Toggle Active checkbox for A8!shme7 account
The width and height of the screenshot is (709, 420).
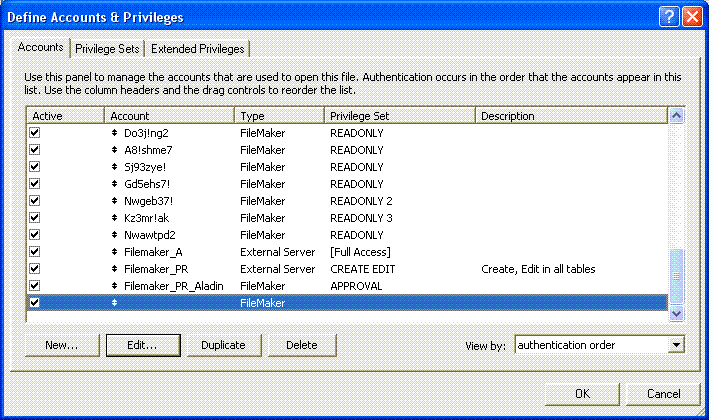pos(35,150)
